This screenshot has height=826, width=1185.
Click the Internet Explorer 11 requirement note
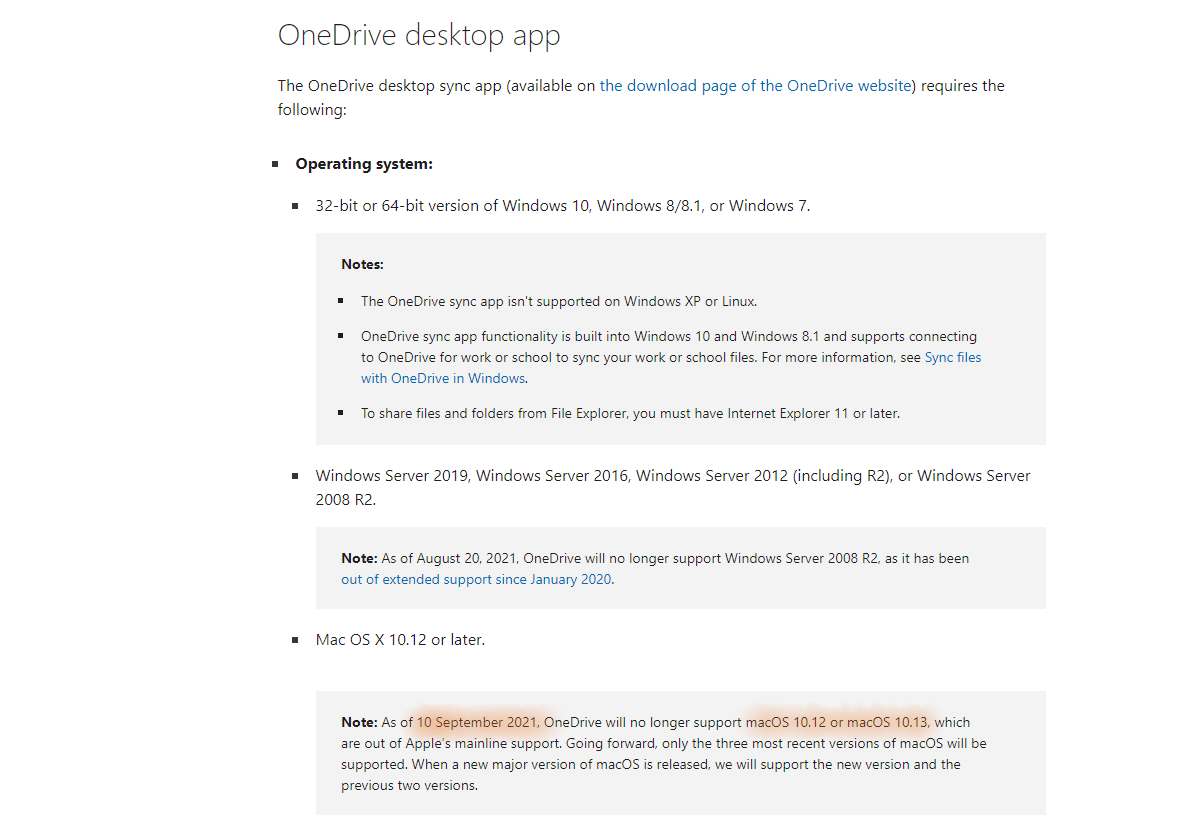pos(630,413)
